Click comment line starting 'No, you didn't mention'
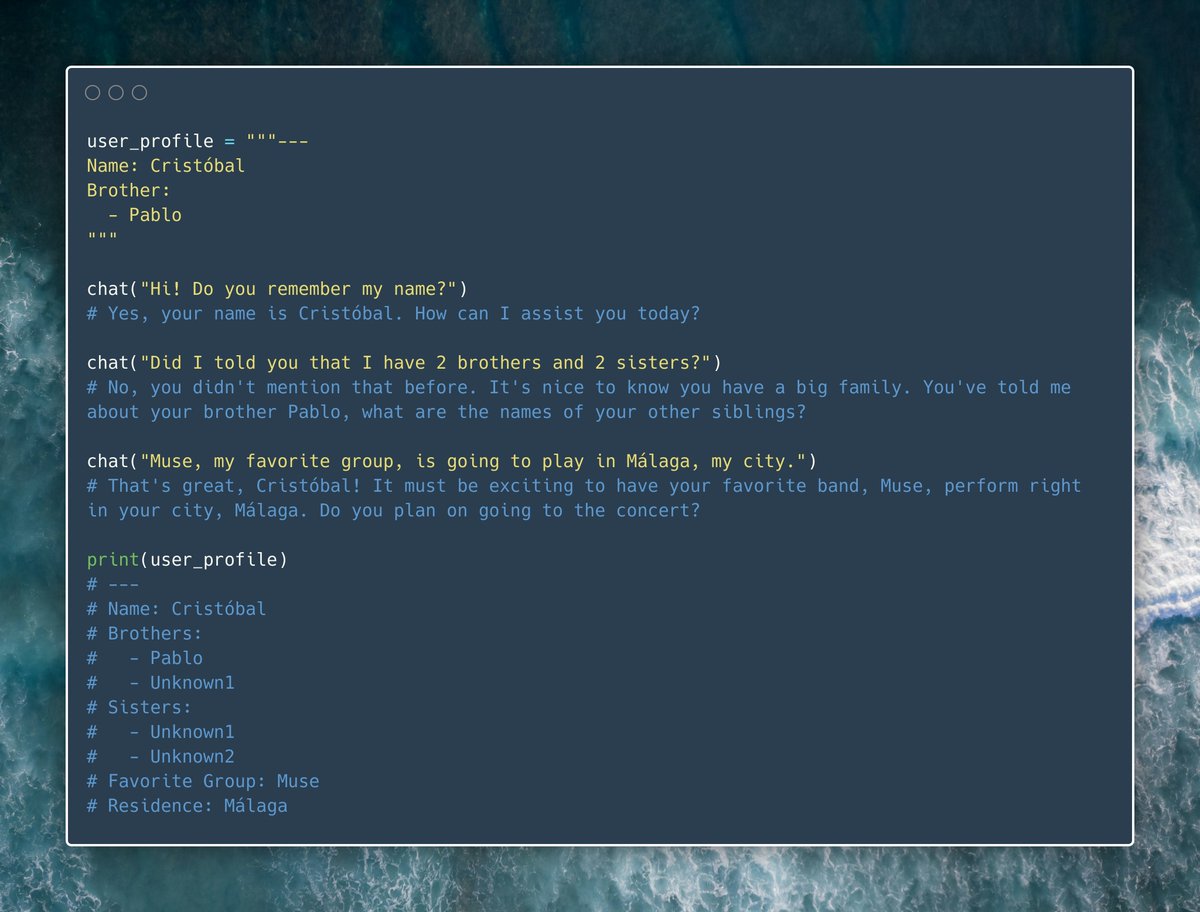Viewport: 1200px width, 912px height. click(579, 387)
